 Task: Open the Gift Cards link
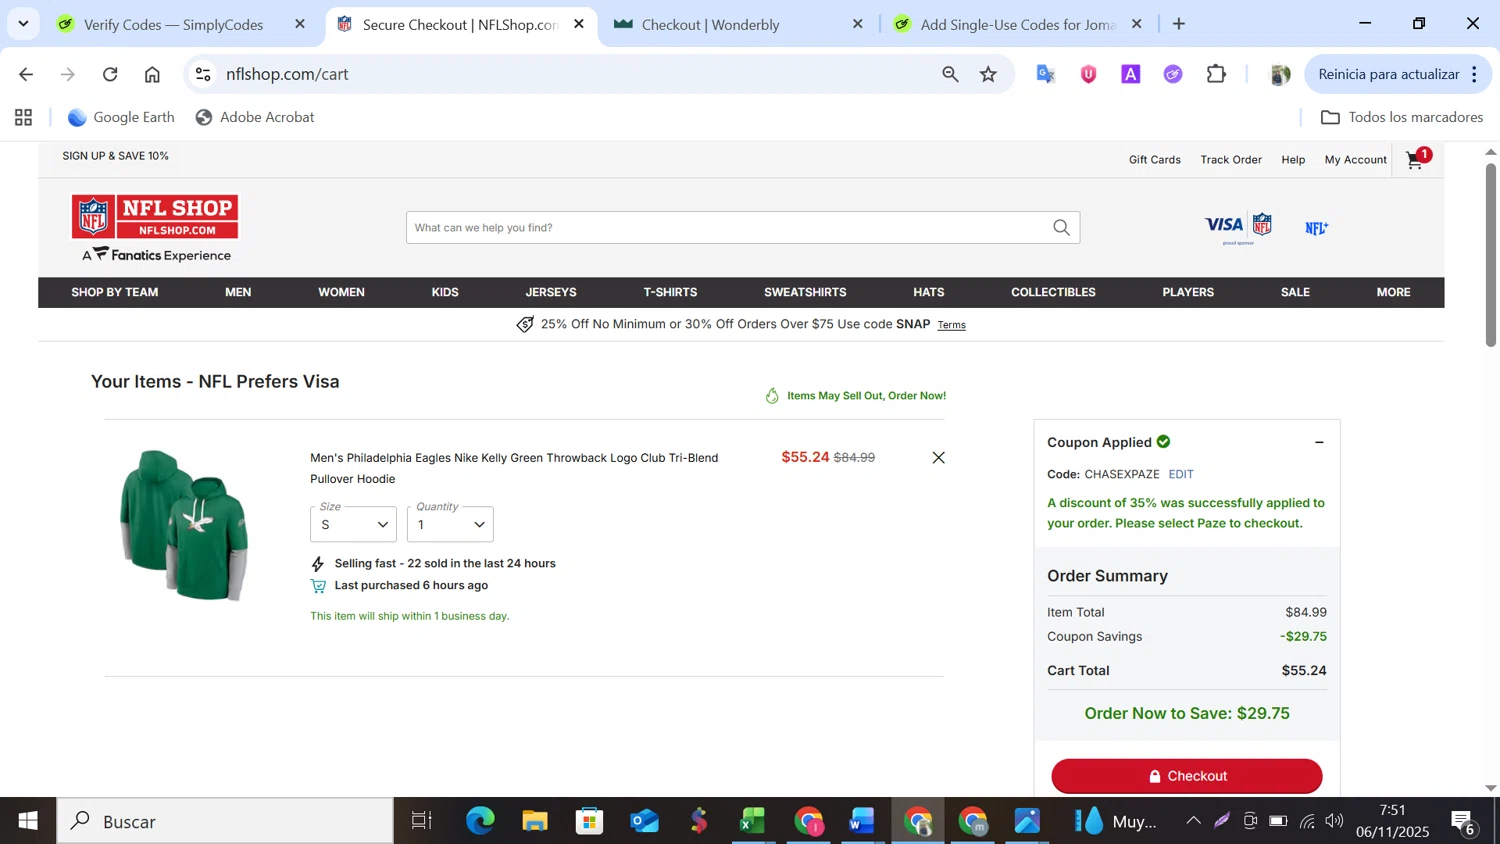tap(1154, 160)
